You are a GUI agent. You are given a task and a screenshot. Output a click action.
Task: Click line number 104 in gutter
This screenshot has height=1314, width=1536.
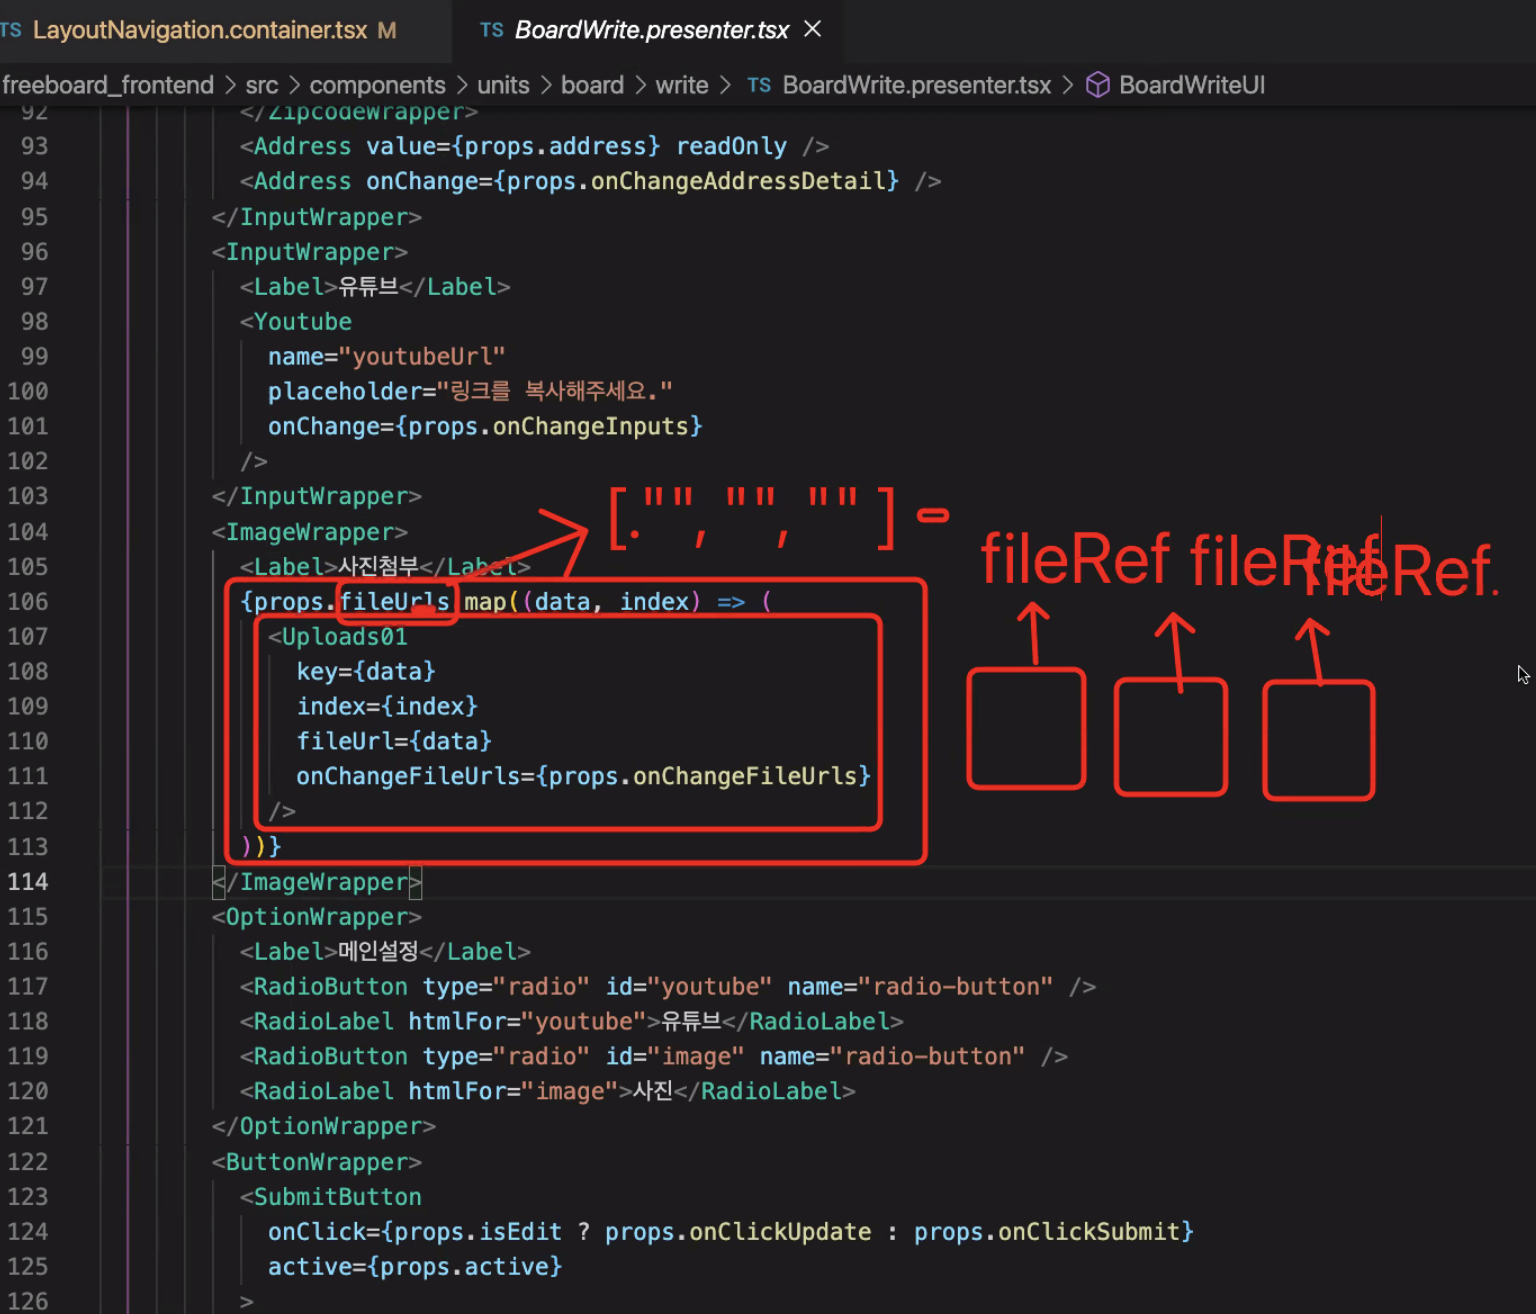click(28, 531)
